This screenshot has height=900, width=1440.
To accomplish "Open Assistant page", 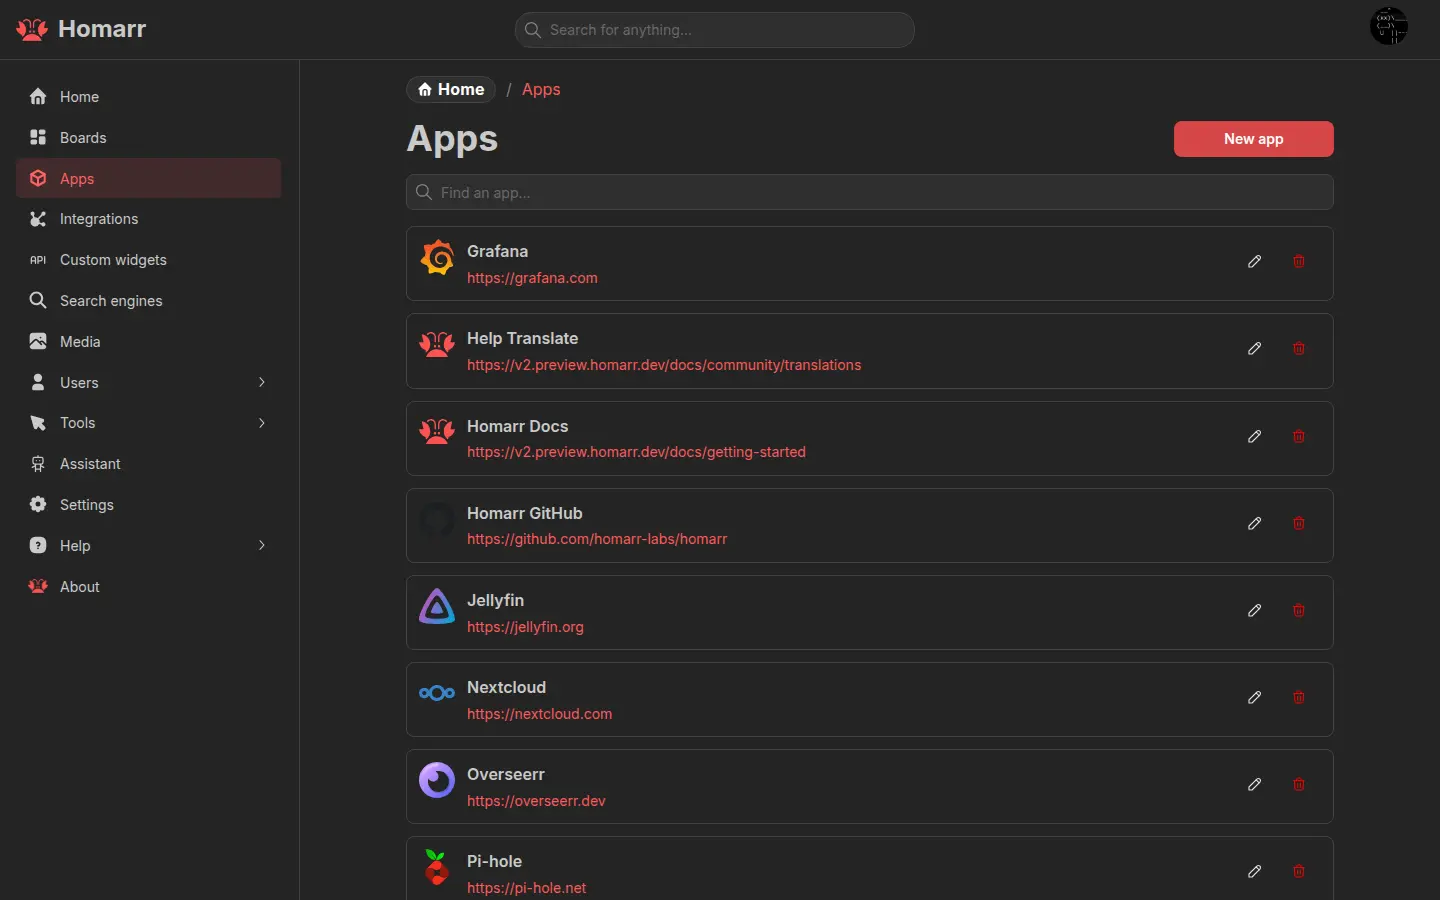I will pos(149,464).
